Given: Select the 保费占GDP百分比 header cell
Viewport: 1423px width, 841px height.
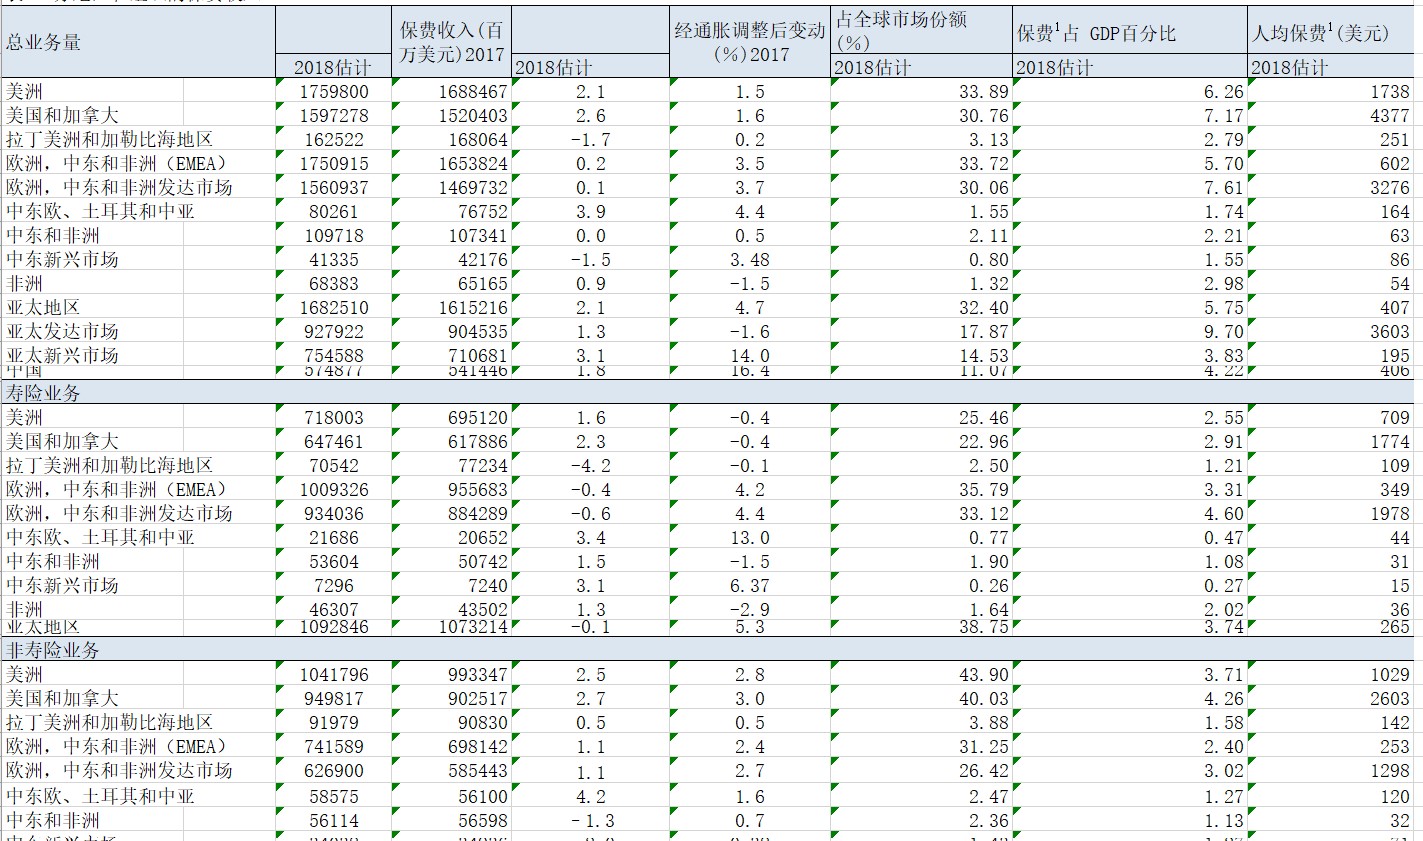Looking at the screenshot, I should tap(1096, 33).
